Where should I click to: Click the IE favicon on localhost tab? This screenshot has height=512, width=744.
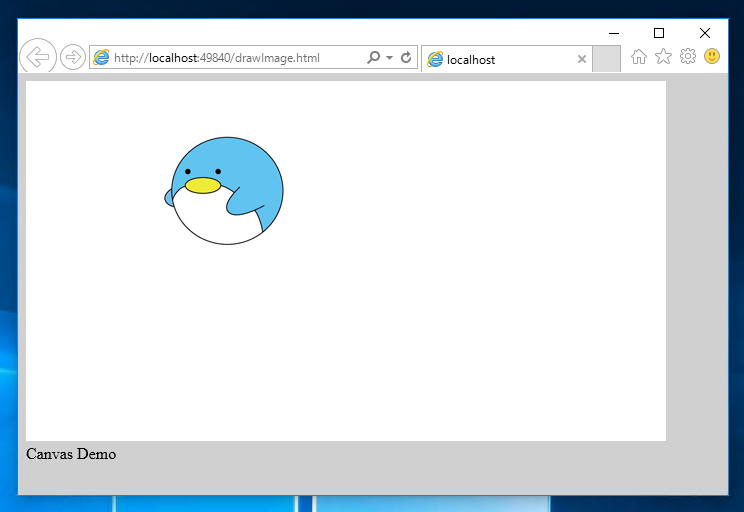click(x=435, y=59)
